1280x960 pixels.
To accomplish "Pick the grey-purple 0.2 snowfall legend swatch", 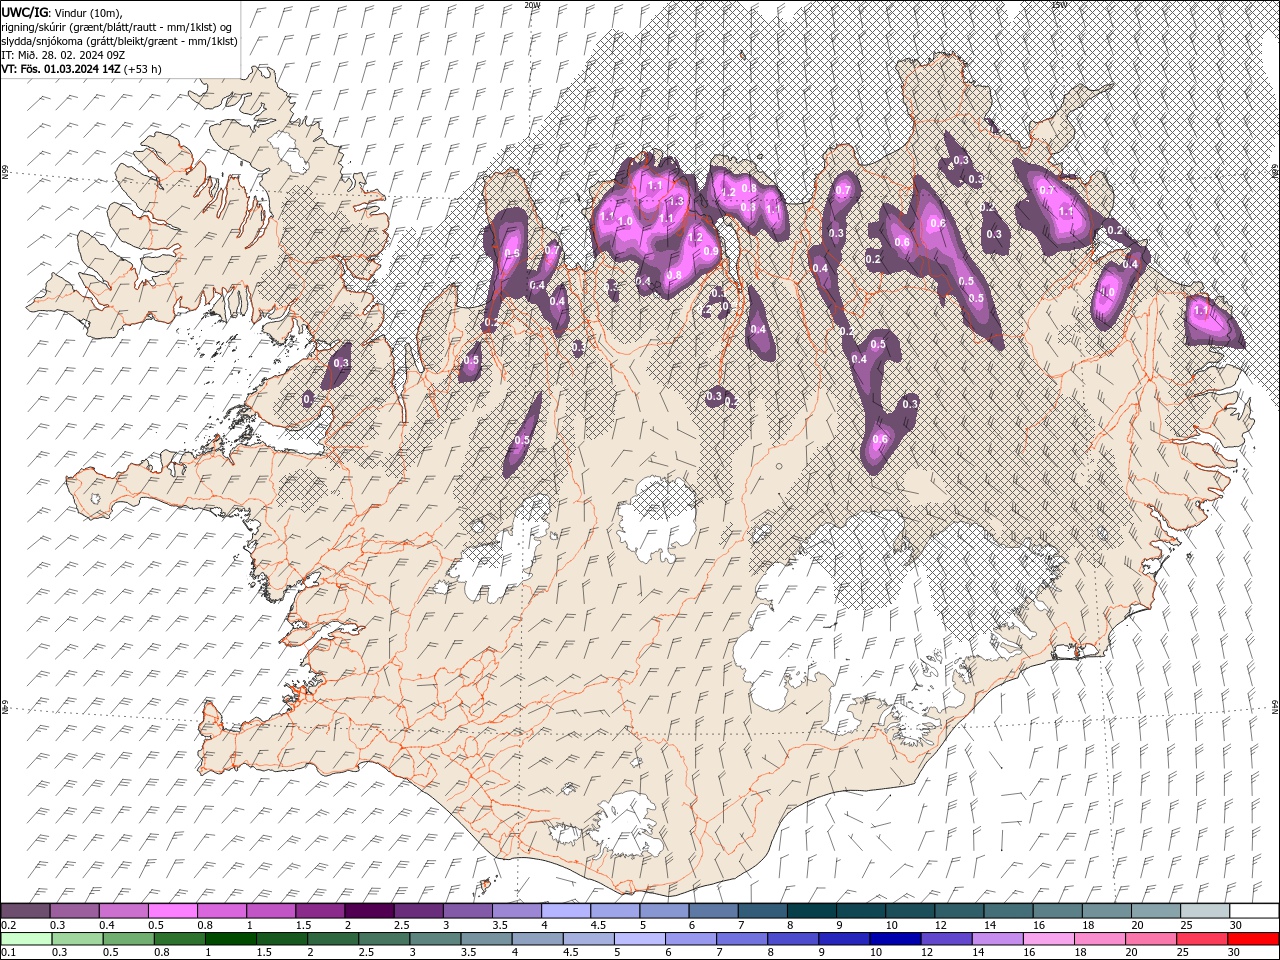I will point(25,910).
